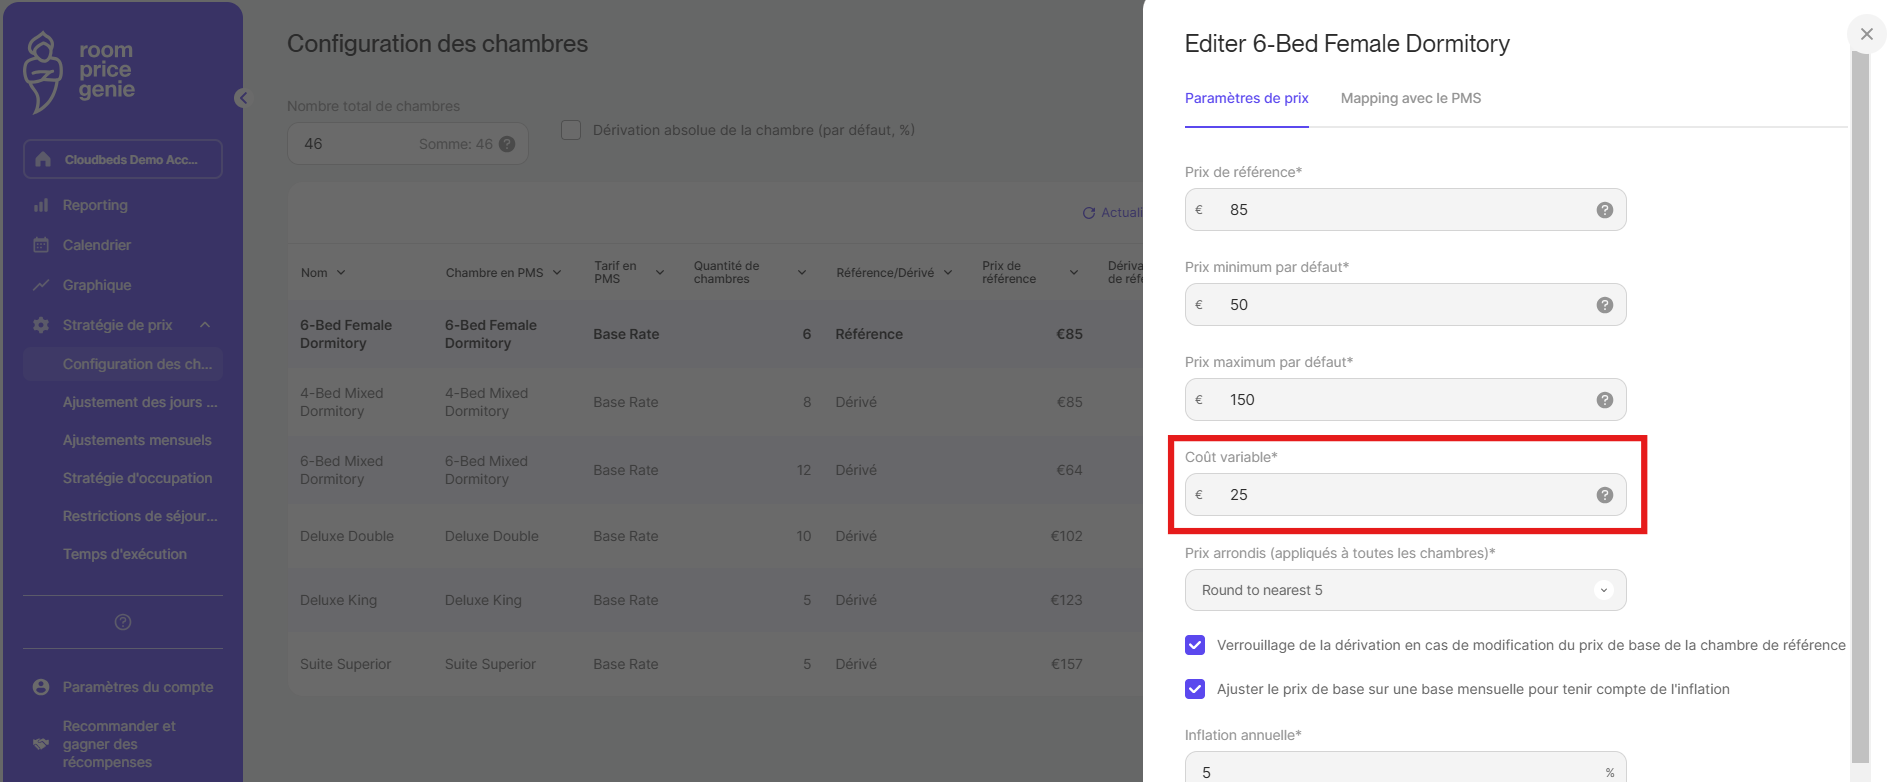1896x782 pixels.
Task: Go to Paramètres du compte
Action: 137,687
